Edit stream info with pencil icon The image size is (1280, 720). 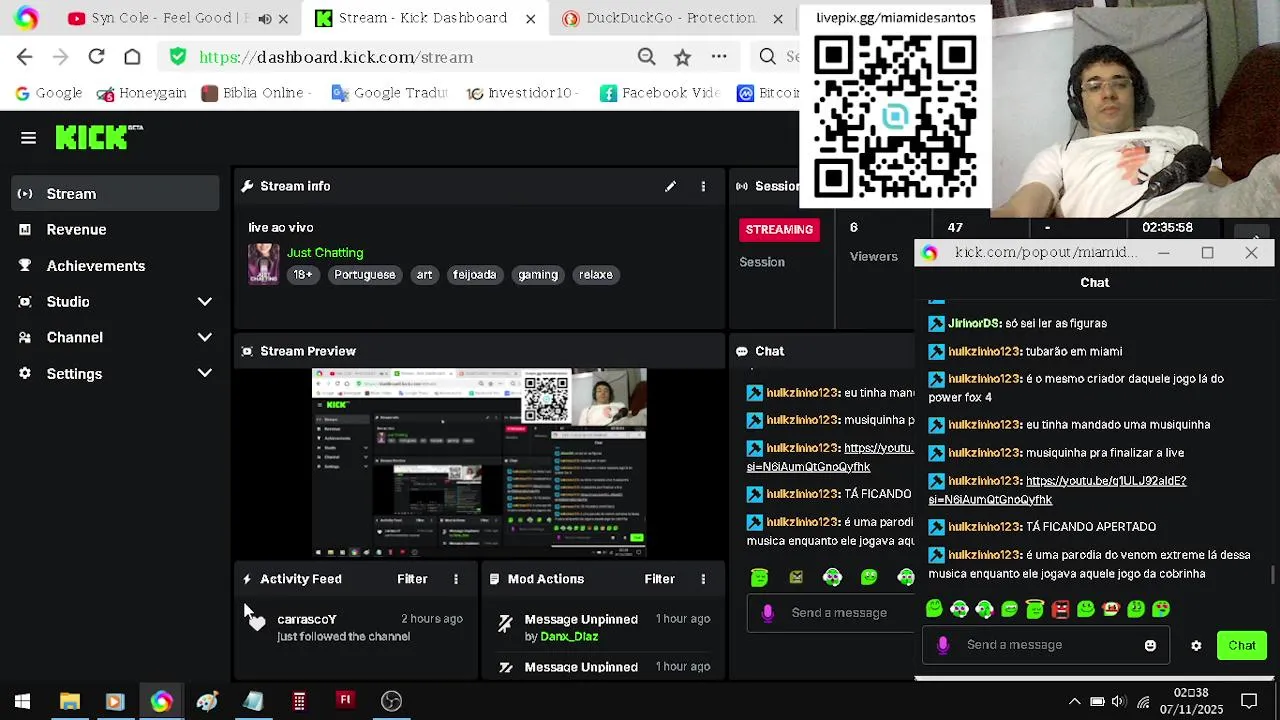click(x=670, y=186)
